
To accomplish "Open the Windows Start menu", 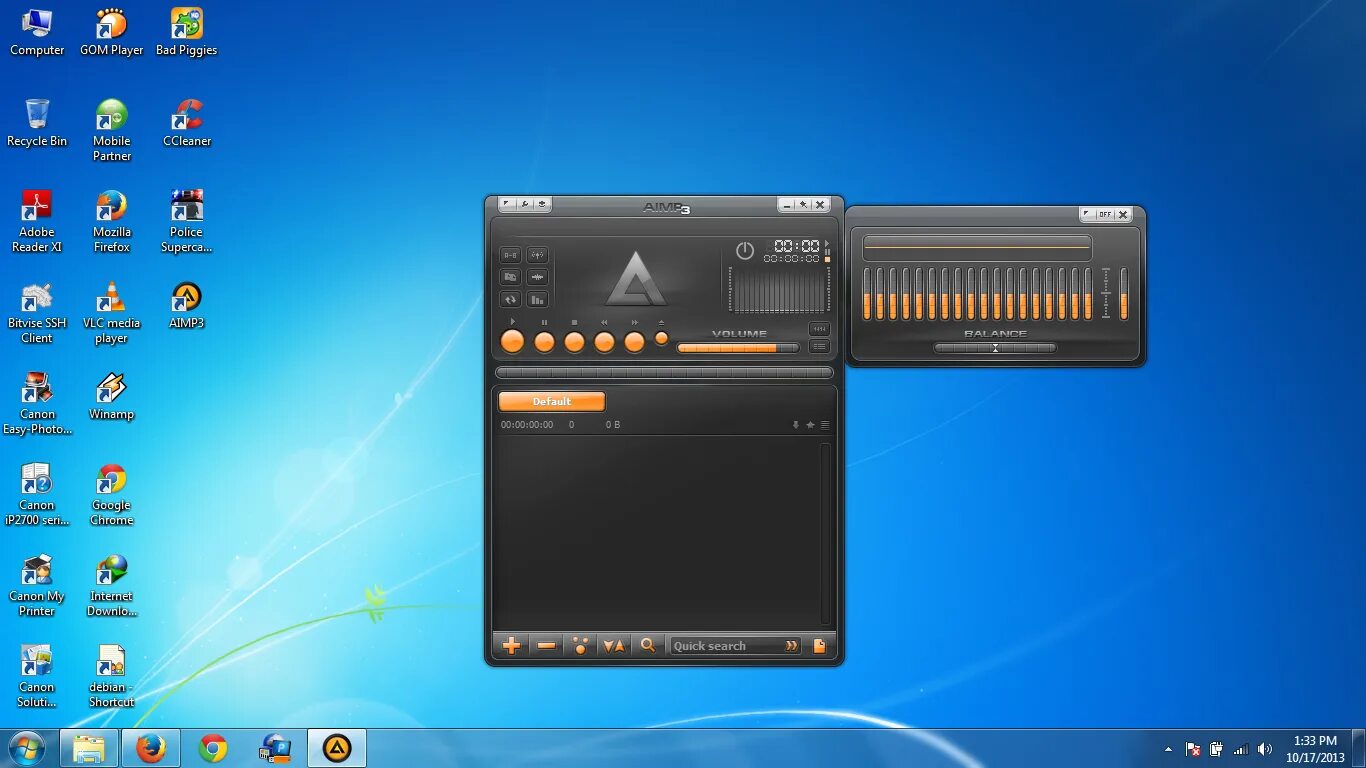I will (27, 748).
